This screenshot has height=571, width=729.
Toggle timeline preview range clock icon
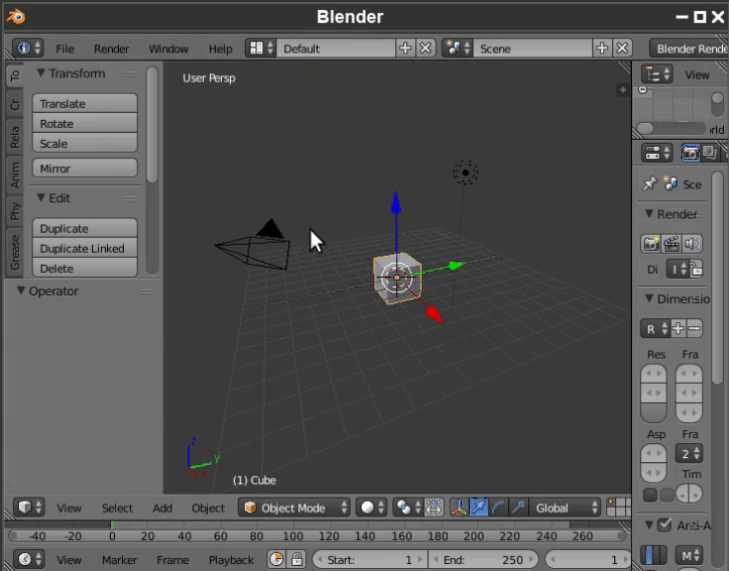point(277,559)
